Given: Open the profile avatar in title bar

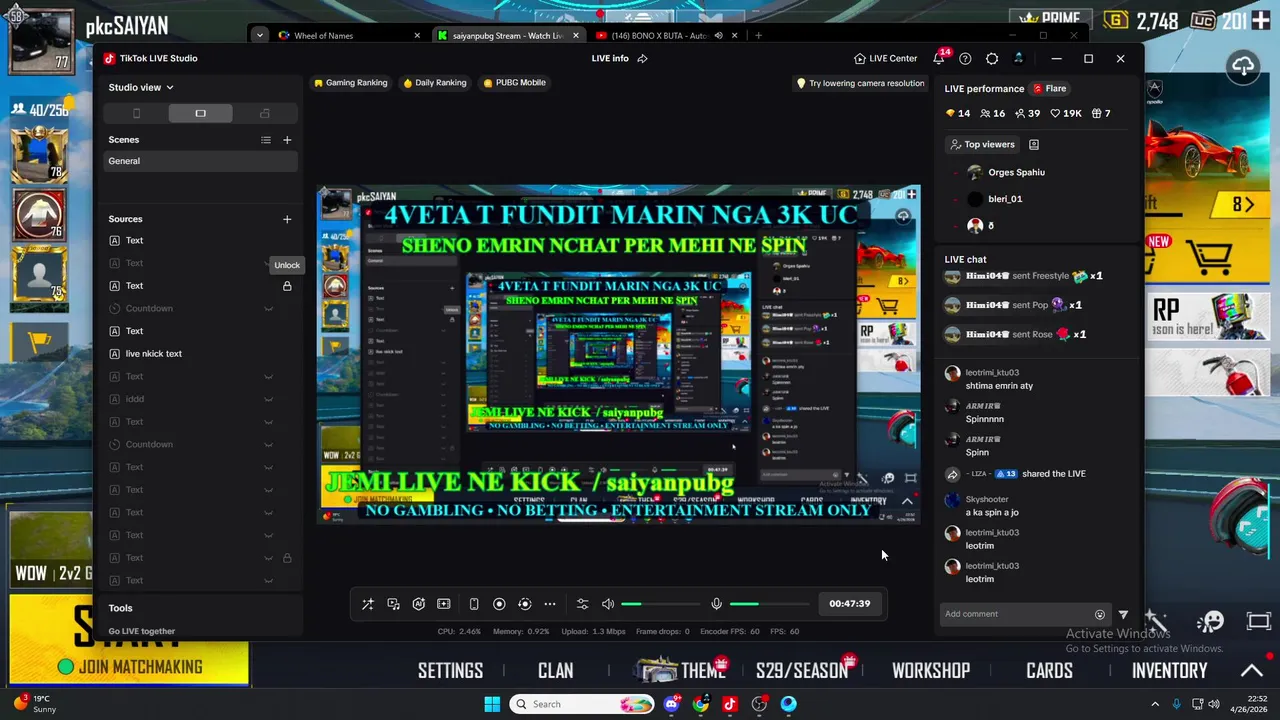Looking at the screenshot, I should (1018, 58).
